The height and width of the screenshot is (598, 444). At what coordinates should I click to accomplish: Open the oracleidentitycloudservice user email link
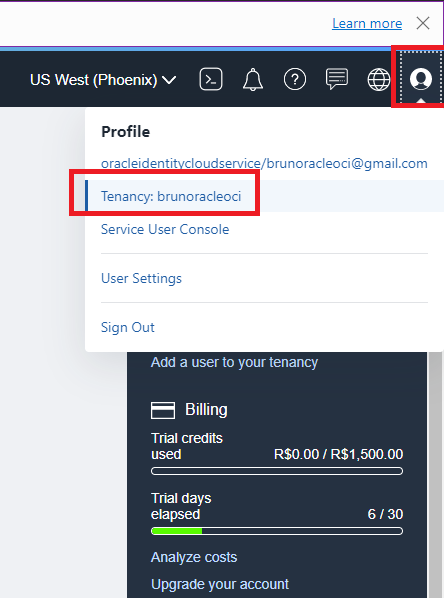pyautogui.click(x=264, y=163)
